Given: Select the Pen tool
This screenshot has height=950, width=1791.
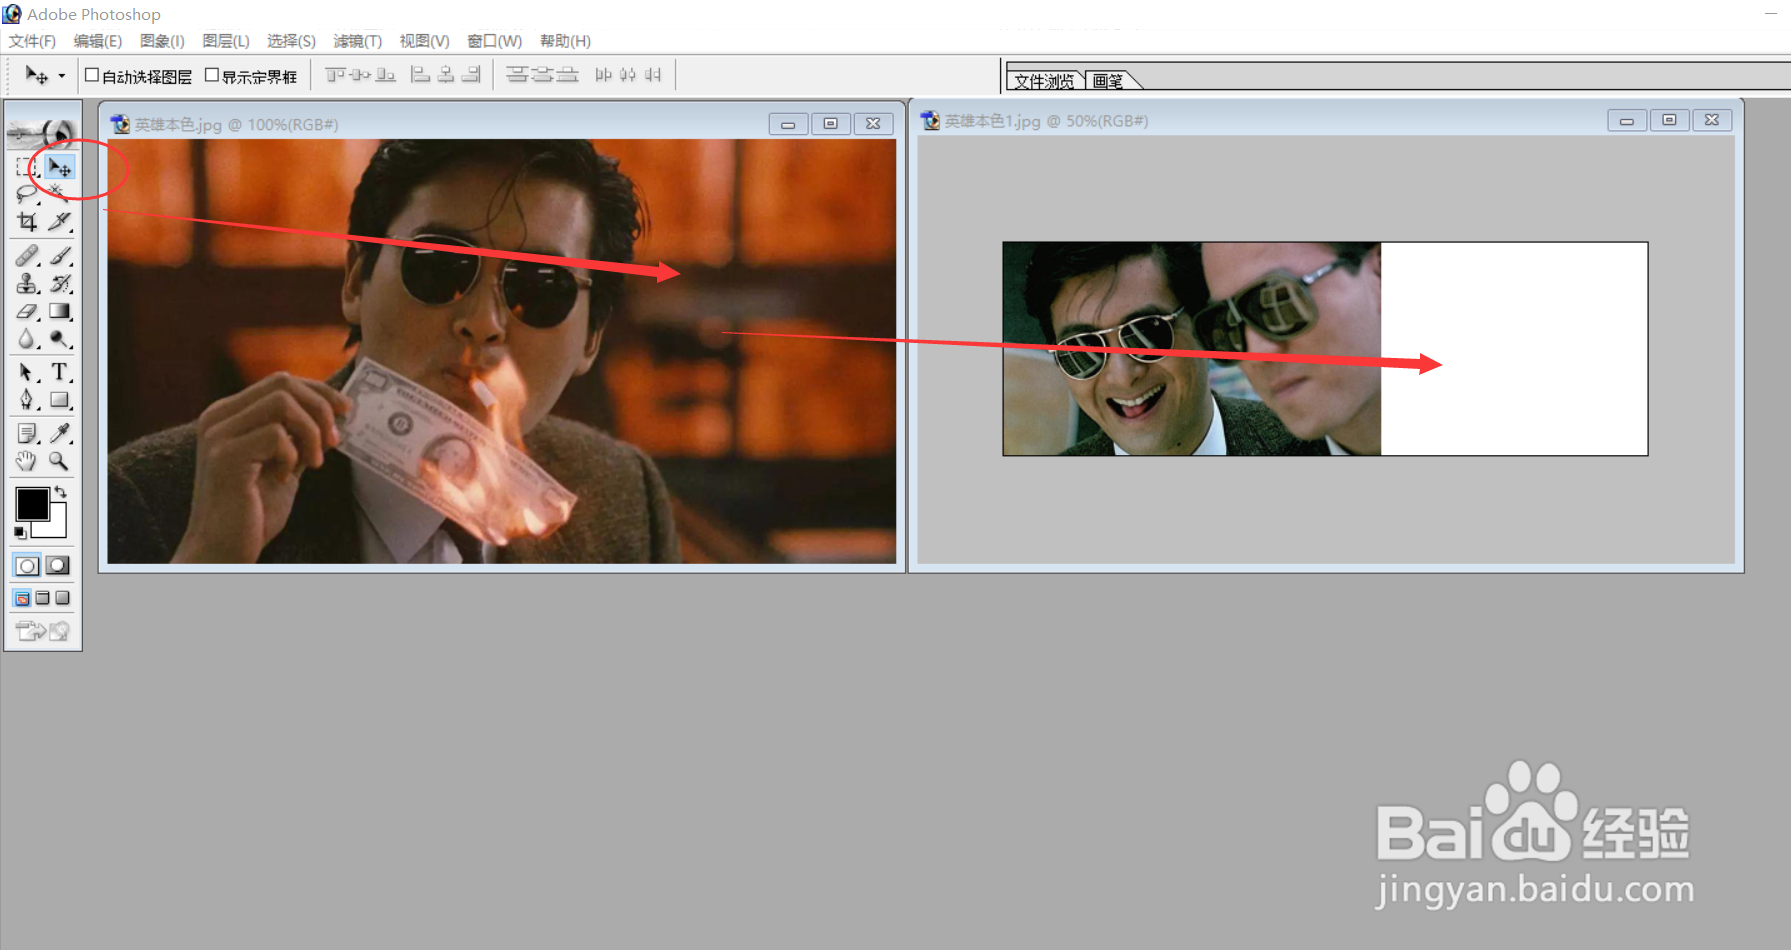Looking at the screenshot, I should [27, 400].
